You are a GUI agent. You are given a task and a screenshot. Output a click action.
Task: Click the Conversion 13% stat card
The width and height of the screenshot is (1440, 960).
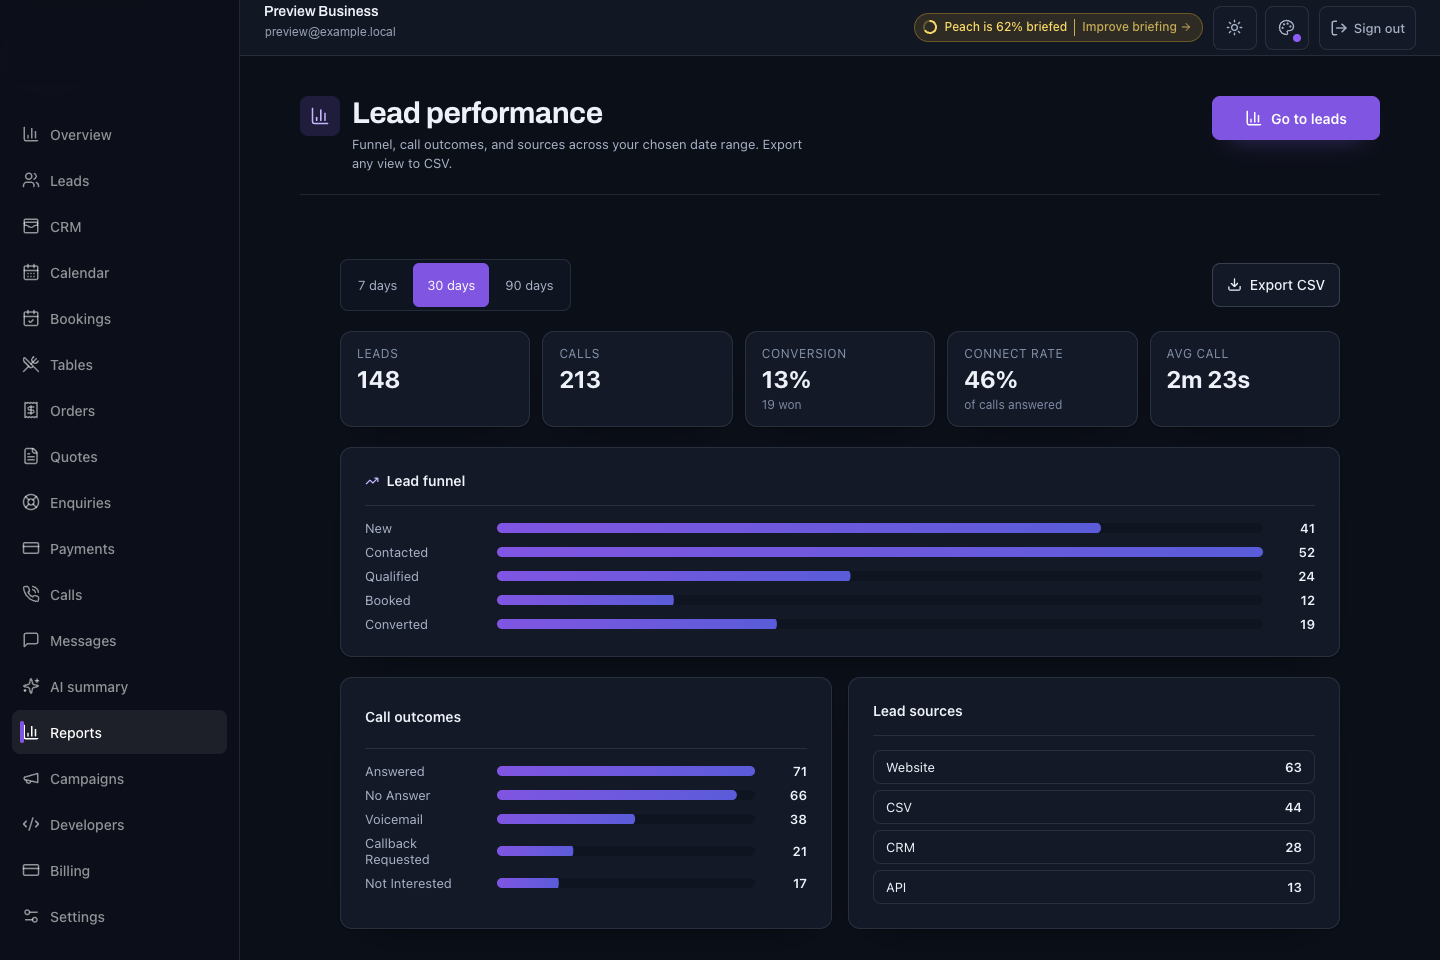(840, 379)
